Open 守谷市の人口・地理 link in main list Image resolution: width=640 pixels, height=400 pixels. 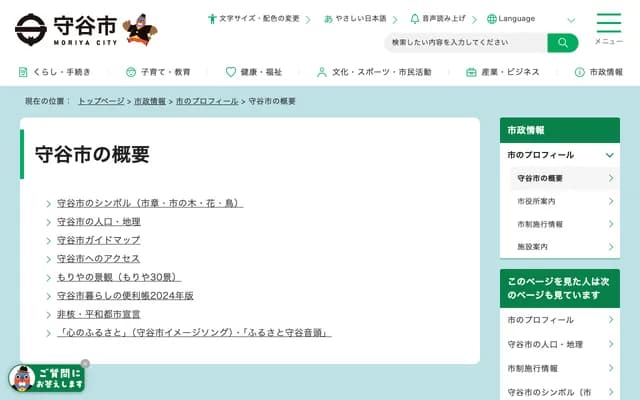tap(99, 222)
